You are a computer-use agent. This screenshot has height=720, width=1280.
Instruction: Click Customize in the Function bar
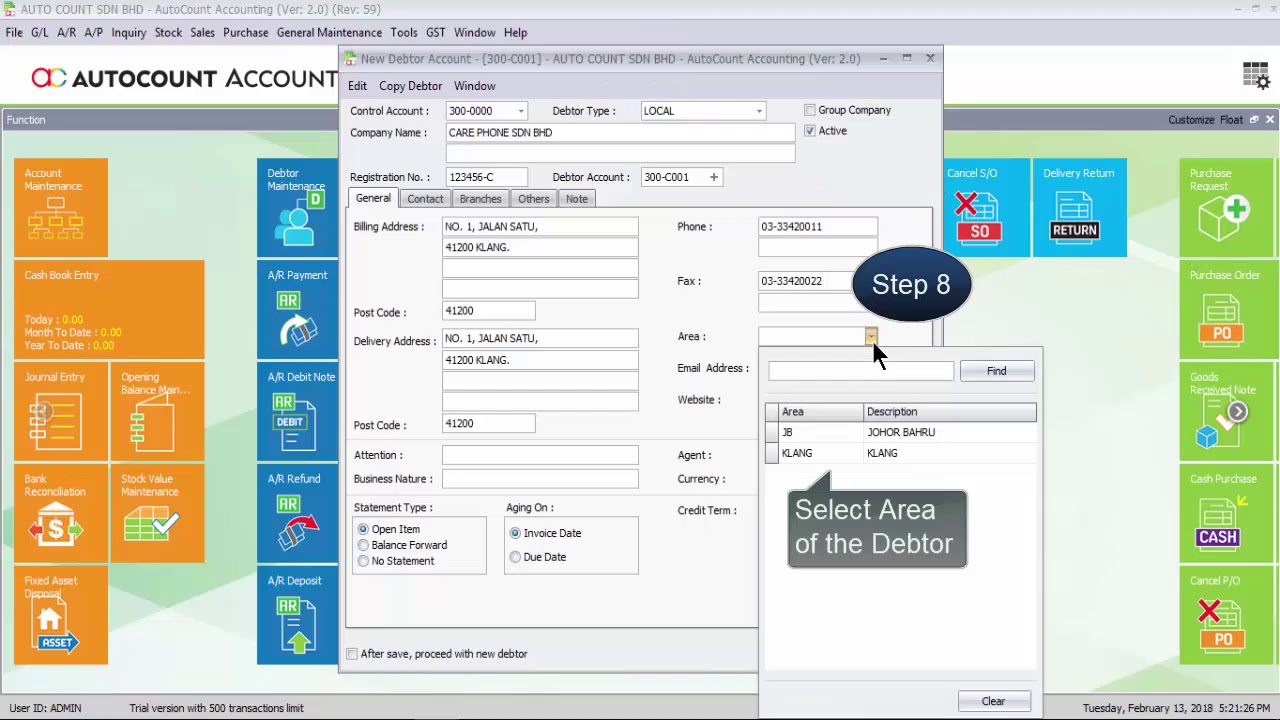click(x=1191, y=120)
